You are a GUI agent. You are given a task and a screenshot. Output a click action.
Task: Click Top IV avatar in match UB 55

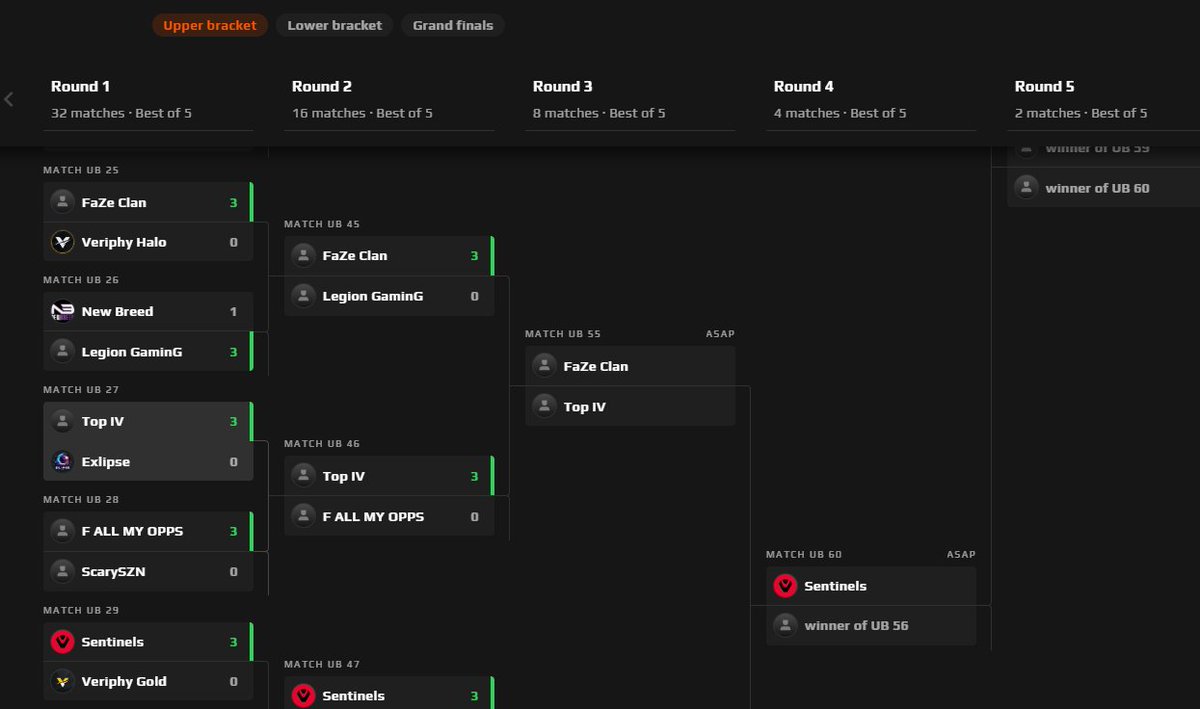pyautogui.click(x=545, y=406)
